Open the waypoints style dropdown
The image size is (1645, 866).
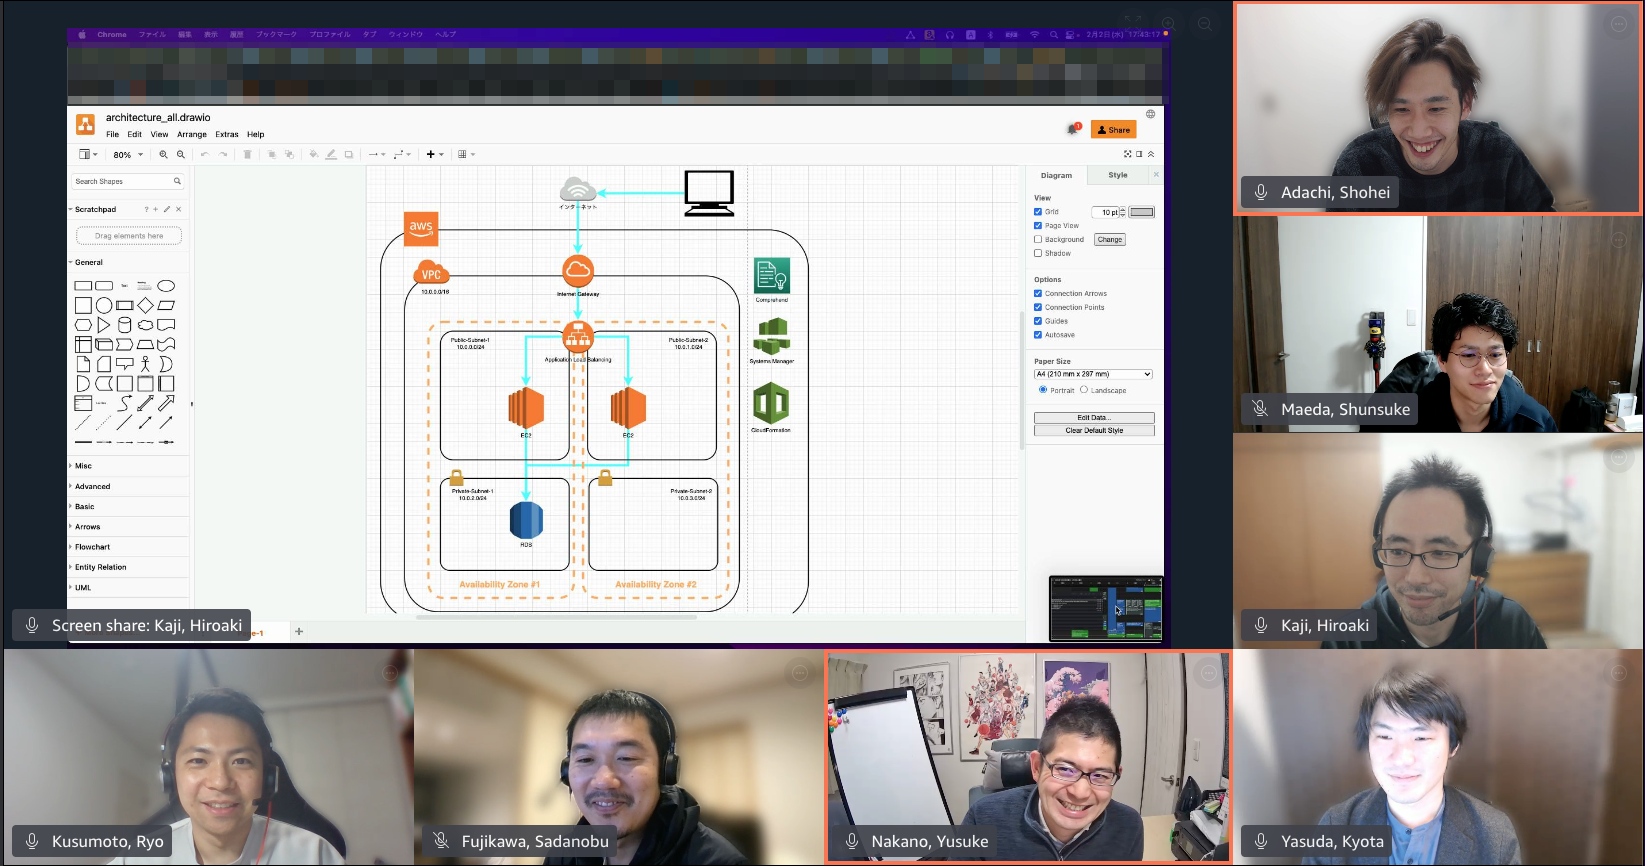coord(402,154)
